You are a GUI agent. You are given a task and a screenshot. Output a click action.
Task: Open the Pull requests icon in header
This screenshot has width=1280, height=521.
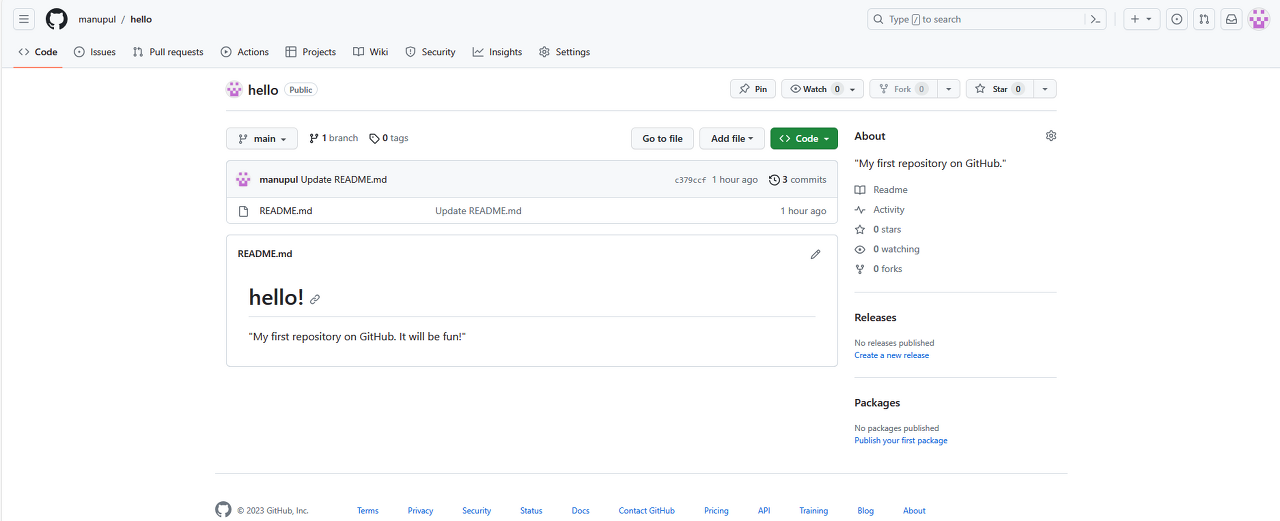click(1205, 19)
